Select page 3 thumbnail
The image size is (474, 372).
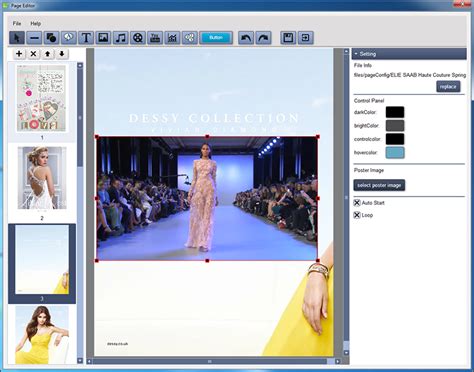click(x=42, y=260)
